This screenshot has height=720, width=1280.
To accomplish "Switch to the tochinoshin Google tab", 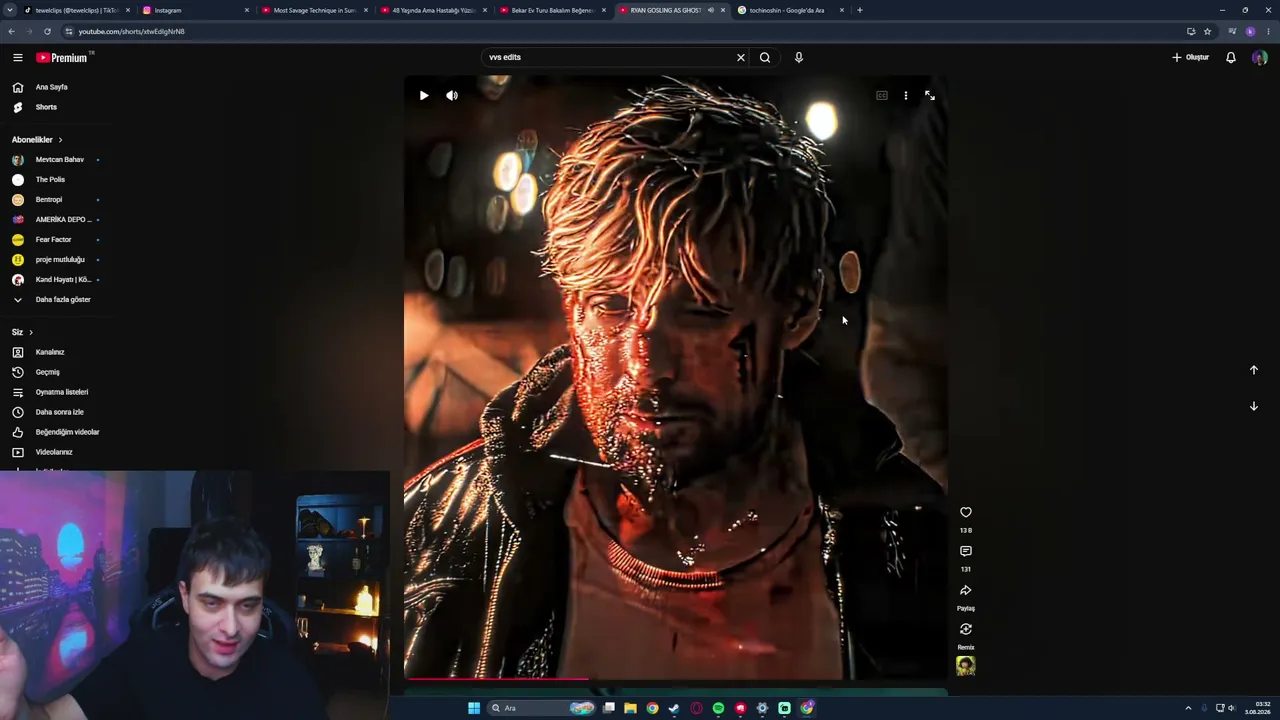I will pos(790,10).
